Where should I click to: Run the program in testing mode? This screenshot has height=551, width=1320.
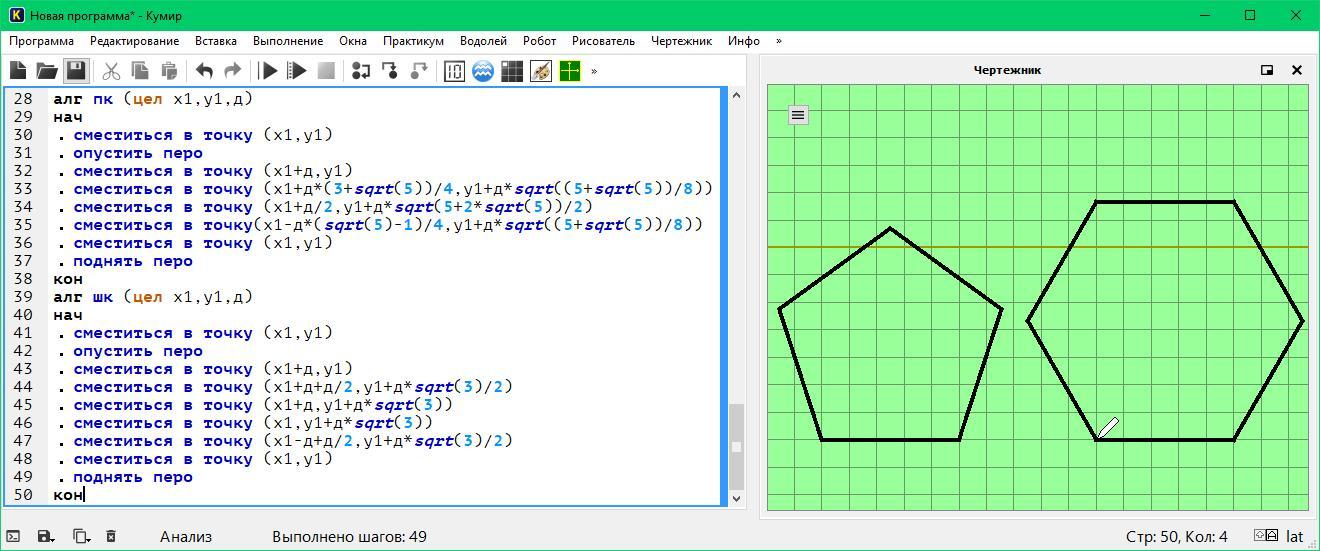(297, 71)
